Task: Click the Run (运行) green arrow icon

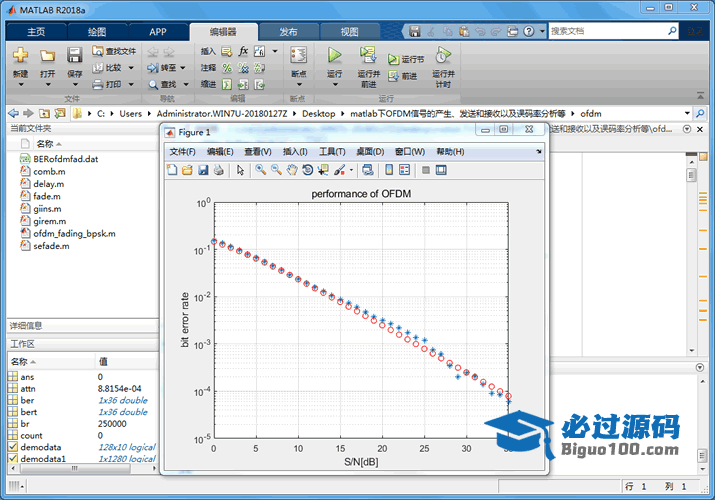Action: pos(334,56)
